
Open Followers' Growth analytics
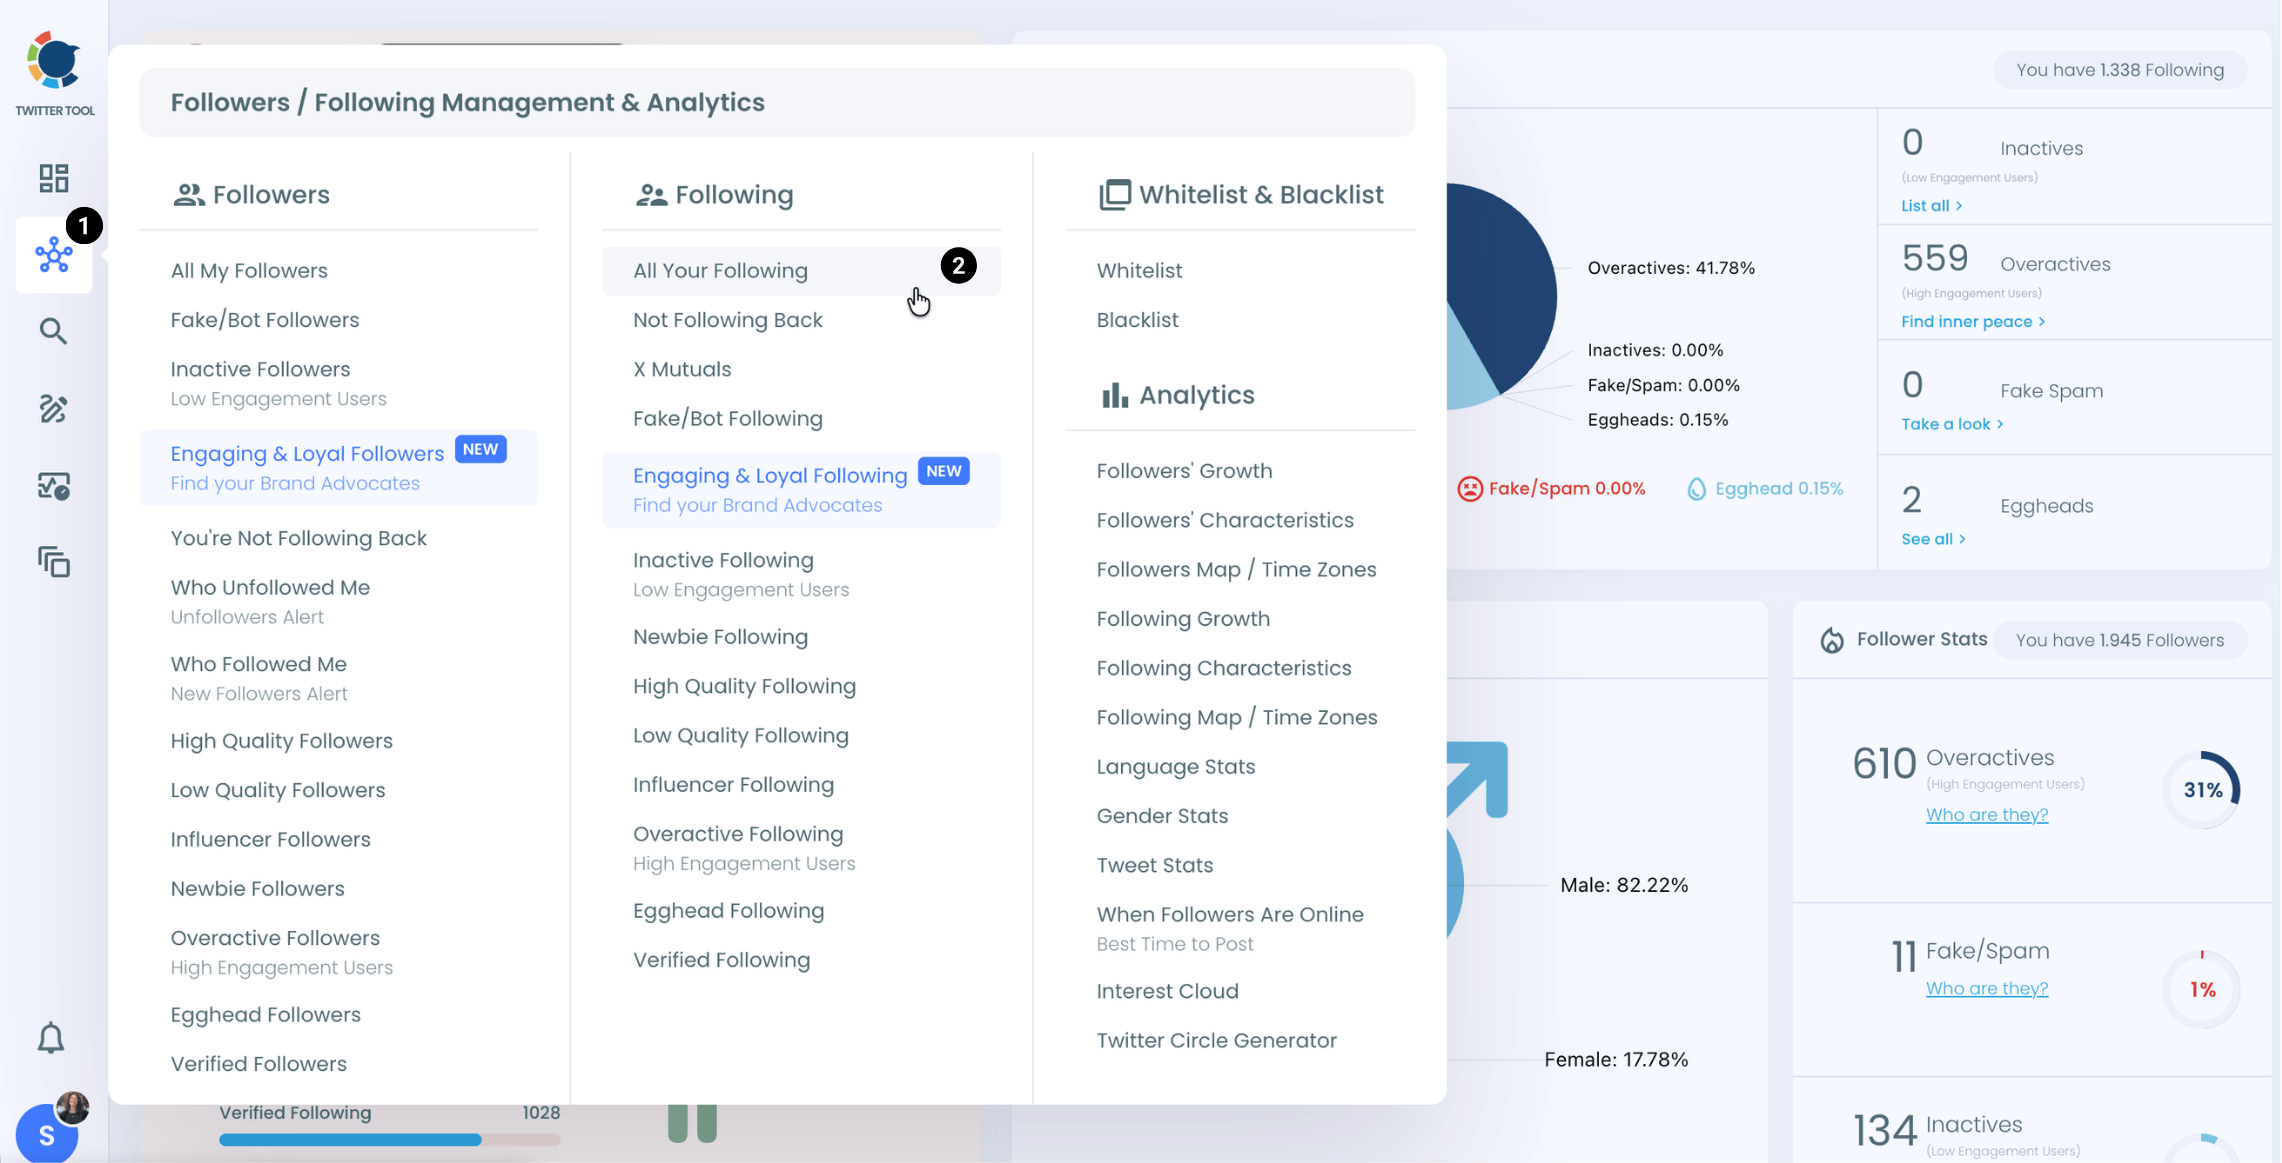(1184, 471)
